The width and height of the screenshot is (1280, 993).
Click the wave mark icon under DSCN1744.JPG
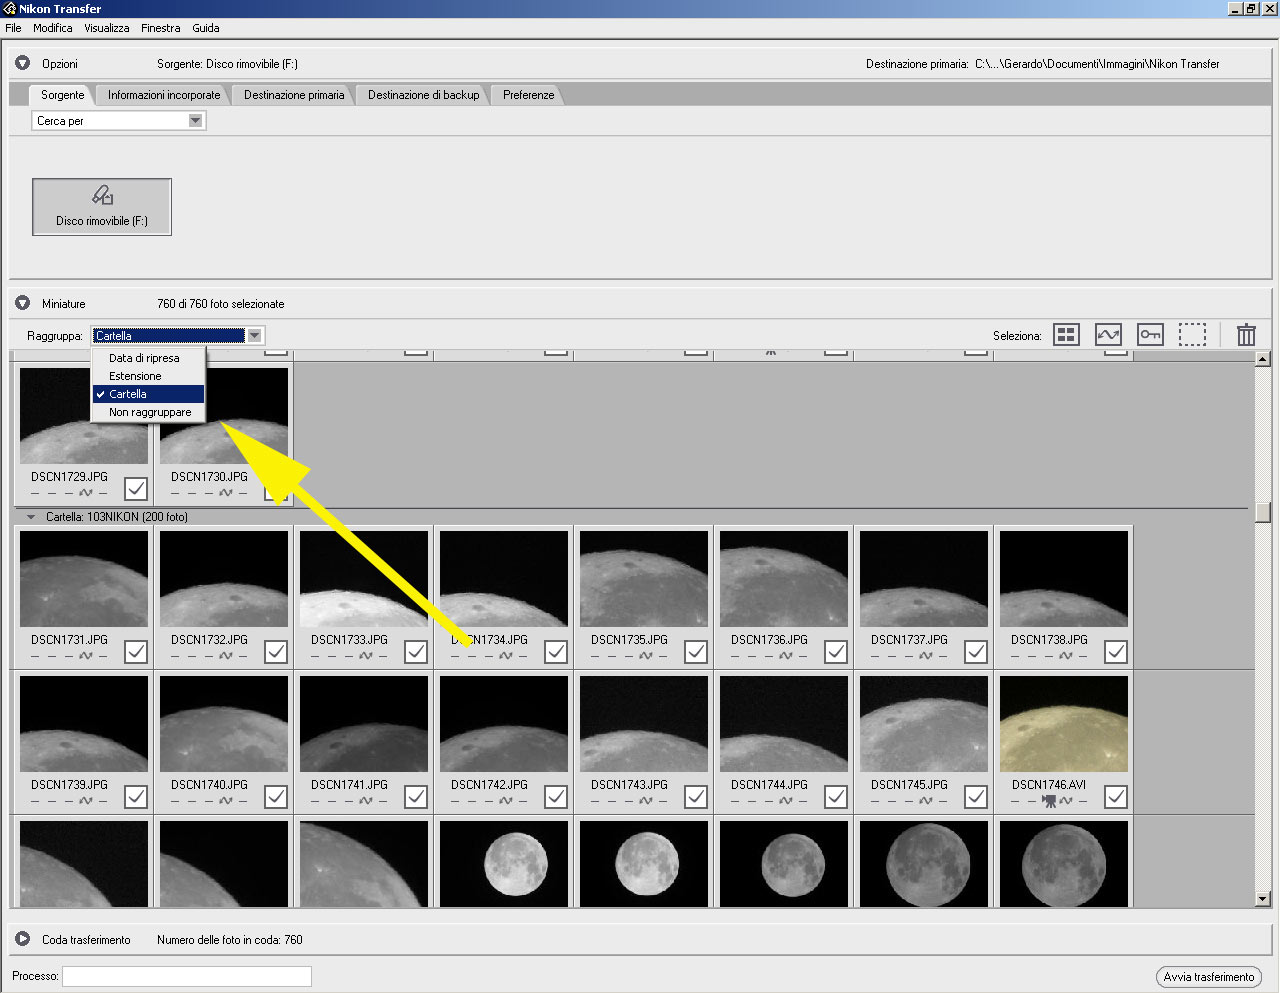786,801
